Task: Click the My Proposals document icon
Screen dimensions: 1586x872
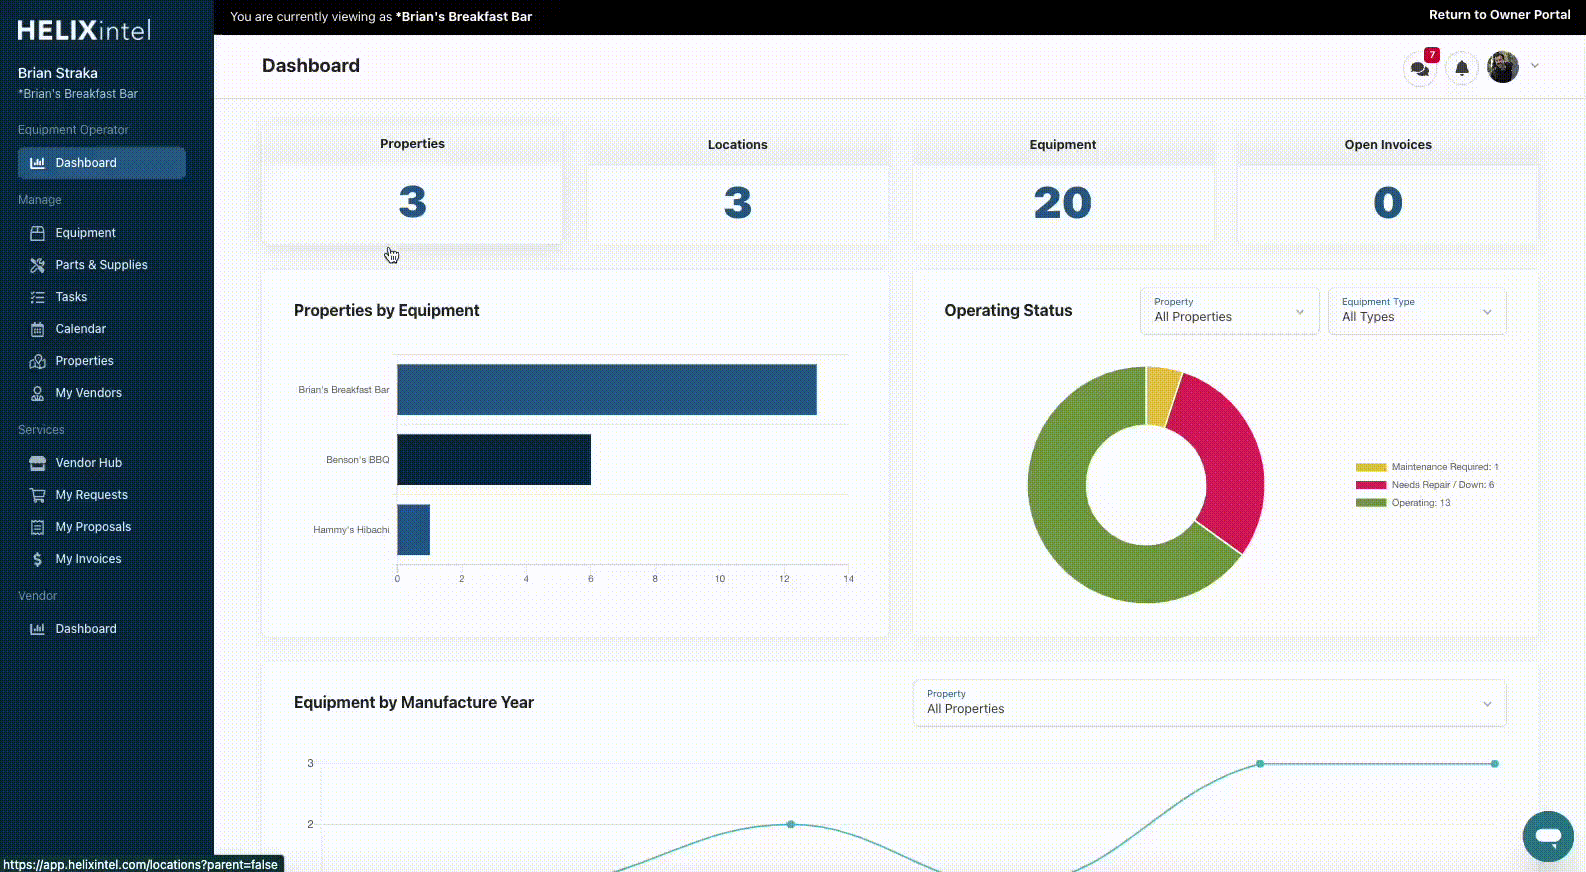Action: pyautogui.click(x=37, y=527)
